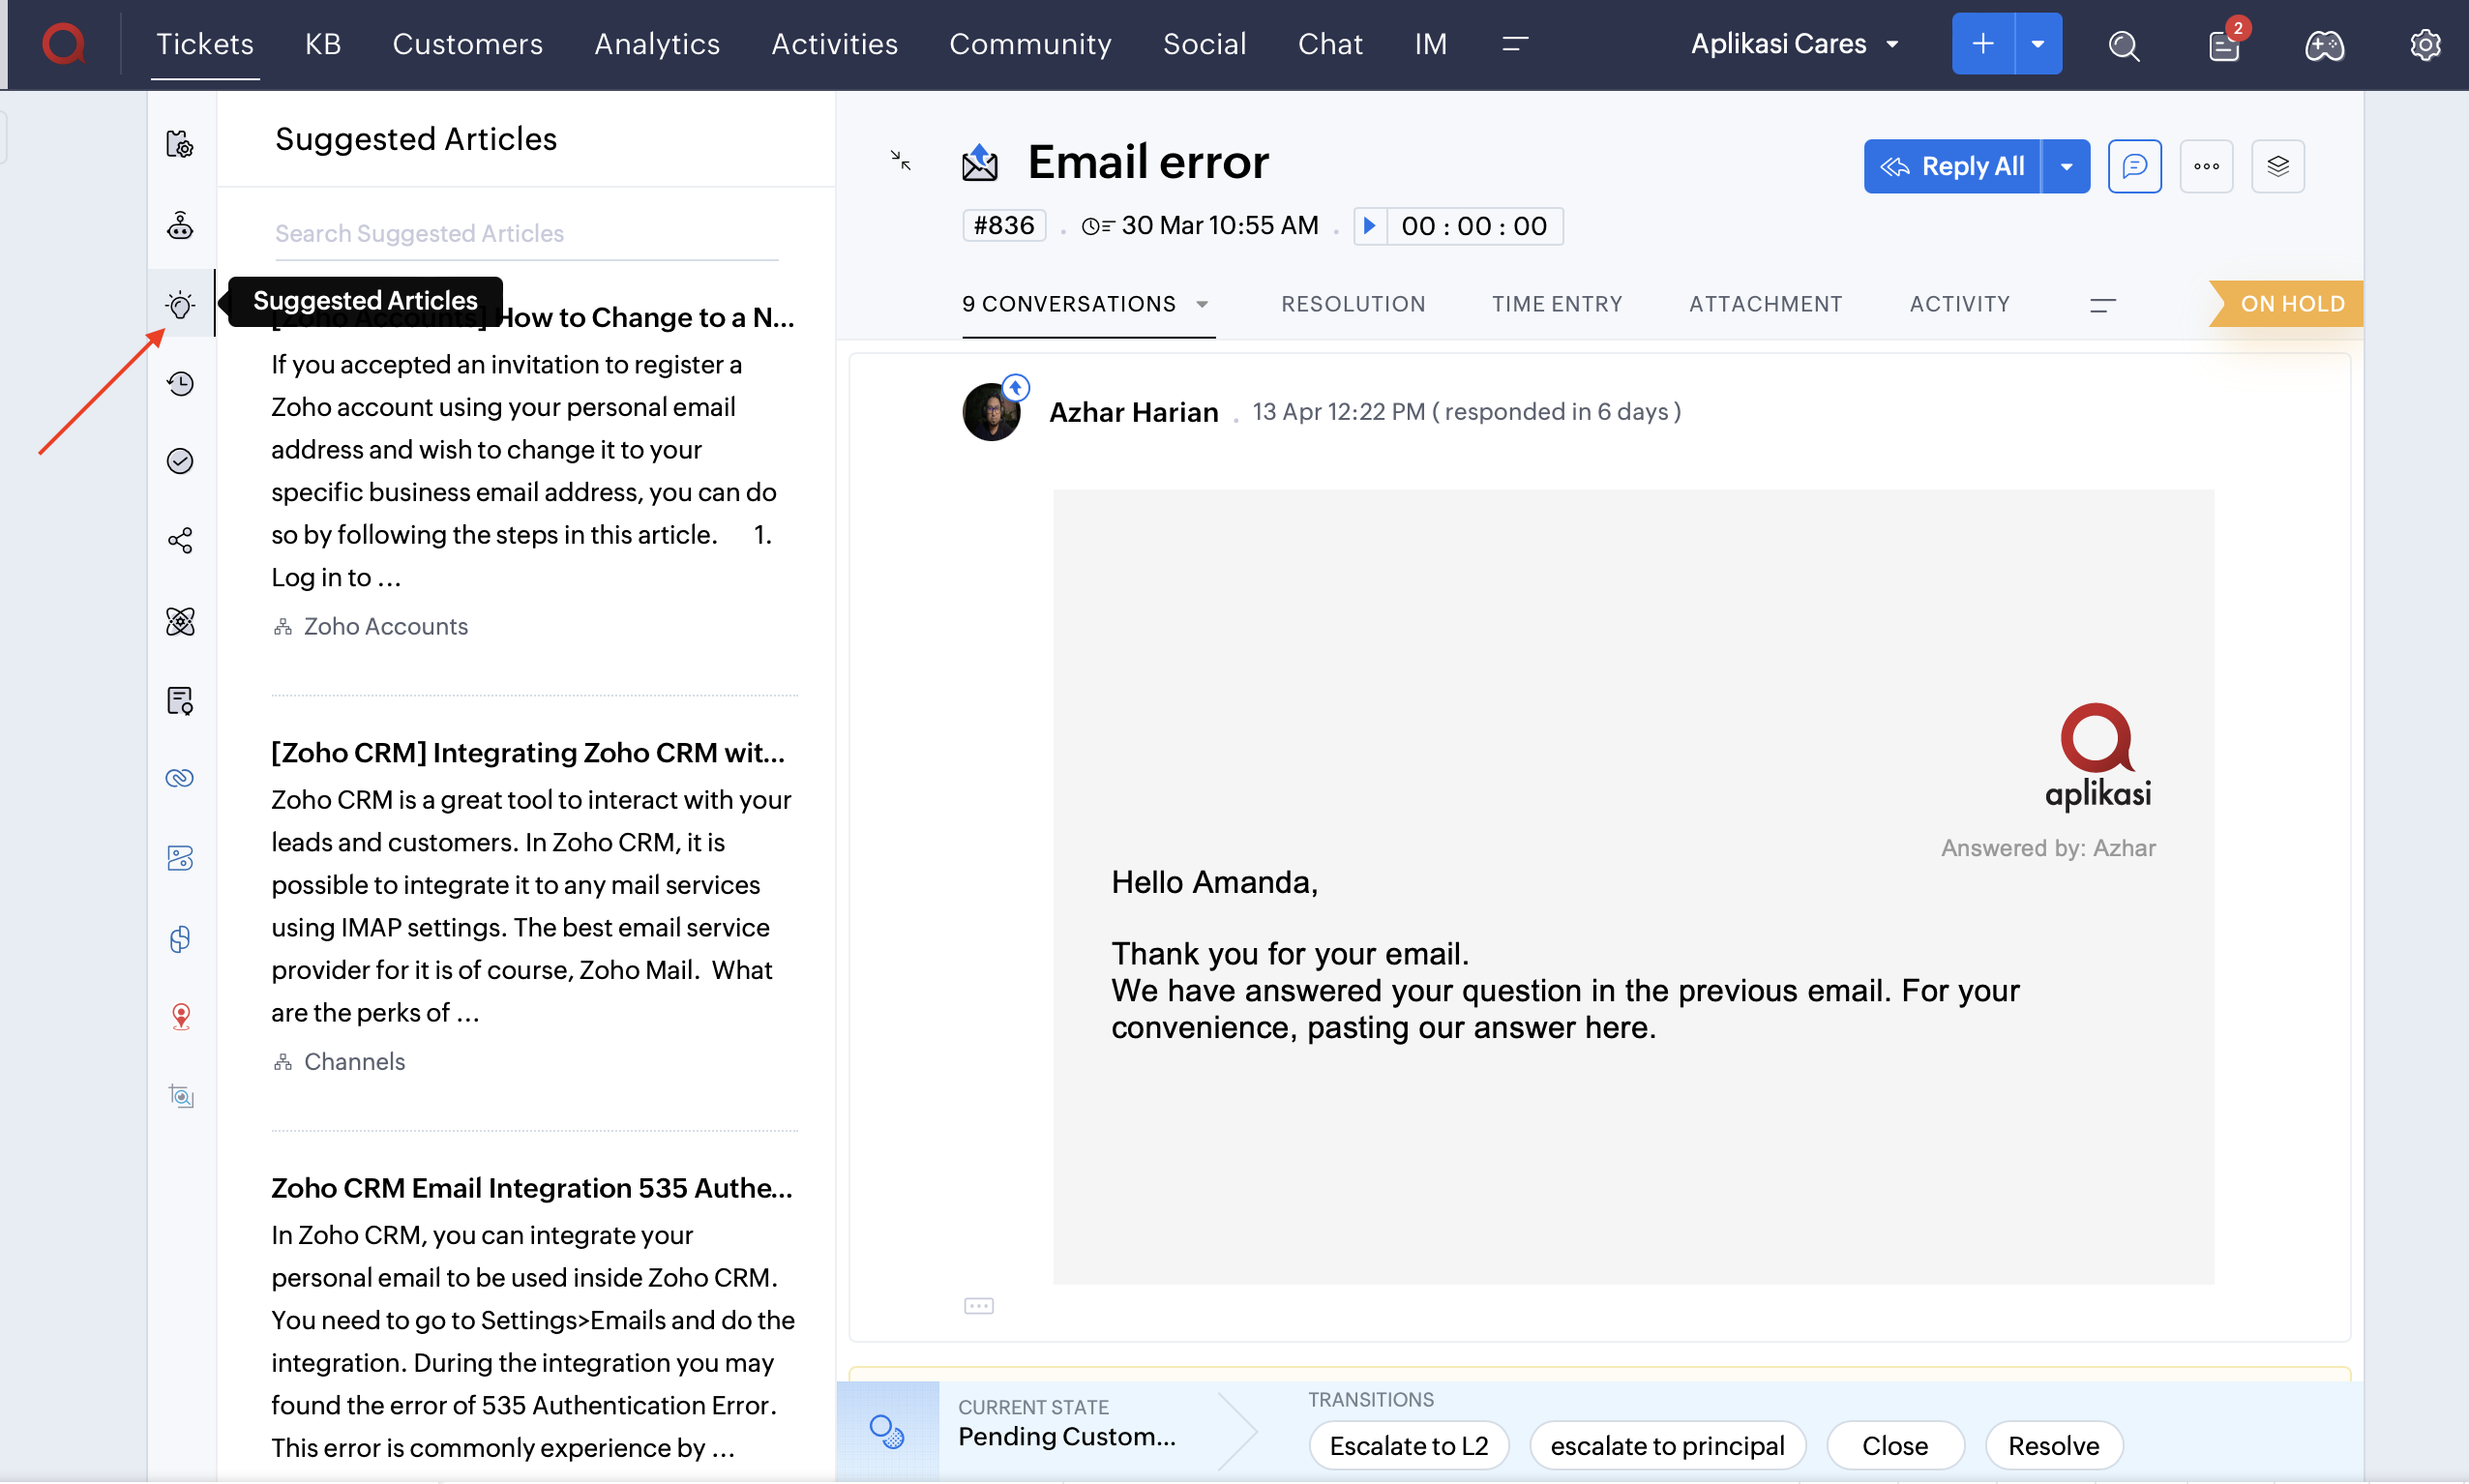The image size is (2469, 1484).
Task: Expand the message ellipsis quoted text
Action: [979, 1306]
